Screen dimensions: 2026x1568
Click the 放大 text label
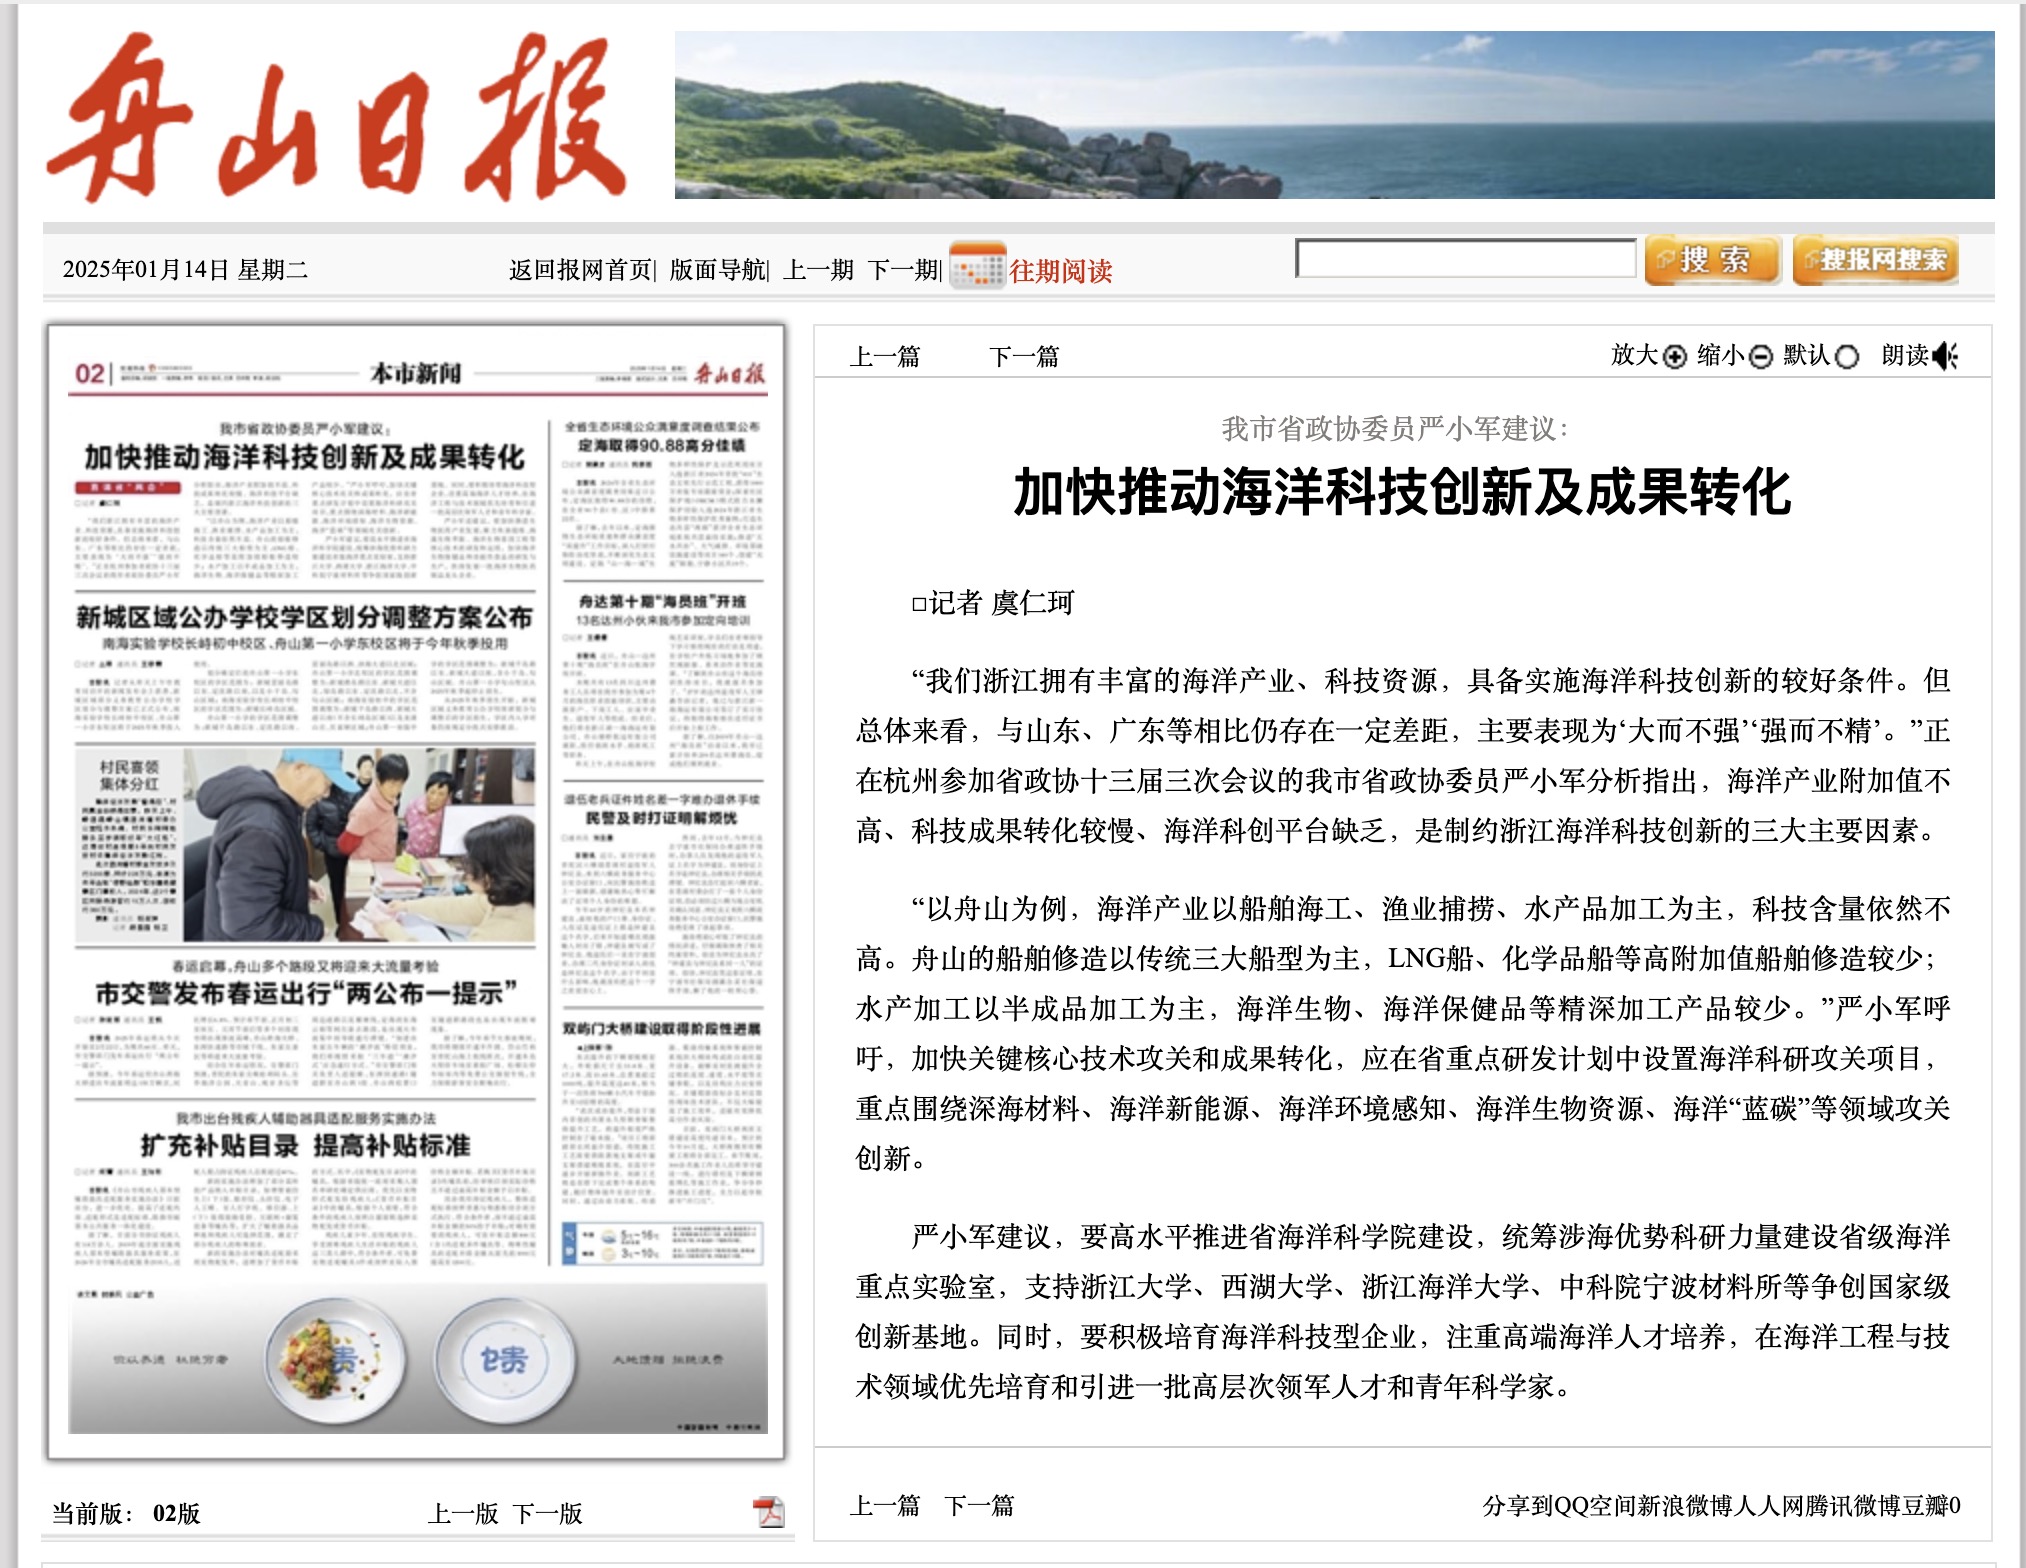click(1635, 355)
